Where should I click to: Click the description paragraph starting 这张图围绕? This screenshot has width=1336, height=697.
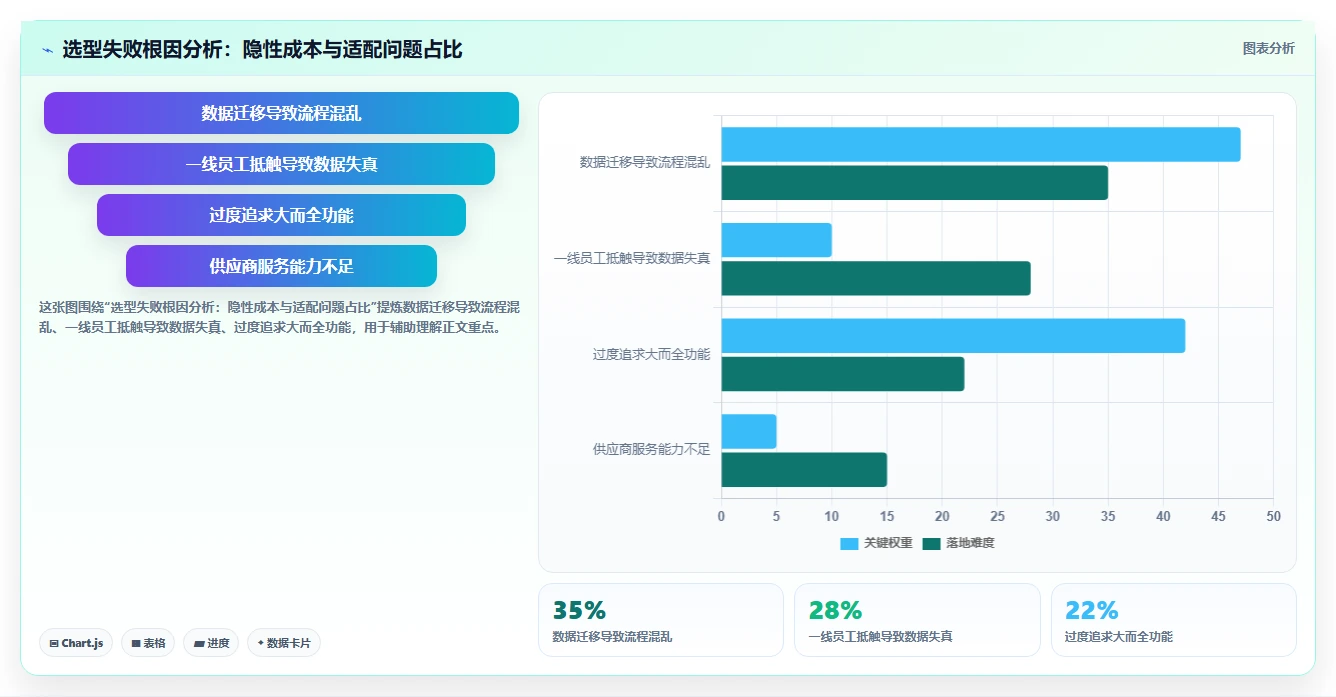pos(279,317)
